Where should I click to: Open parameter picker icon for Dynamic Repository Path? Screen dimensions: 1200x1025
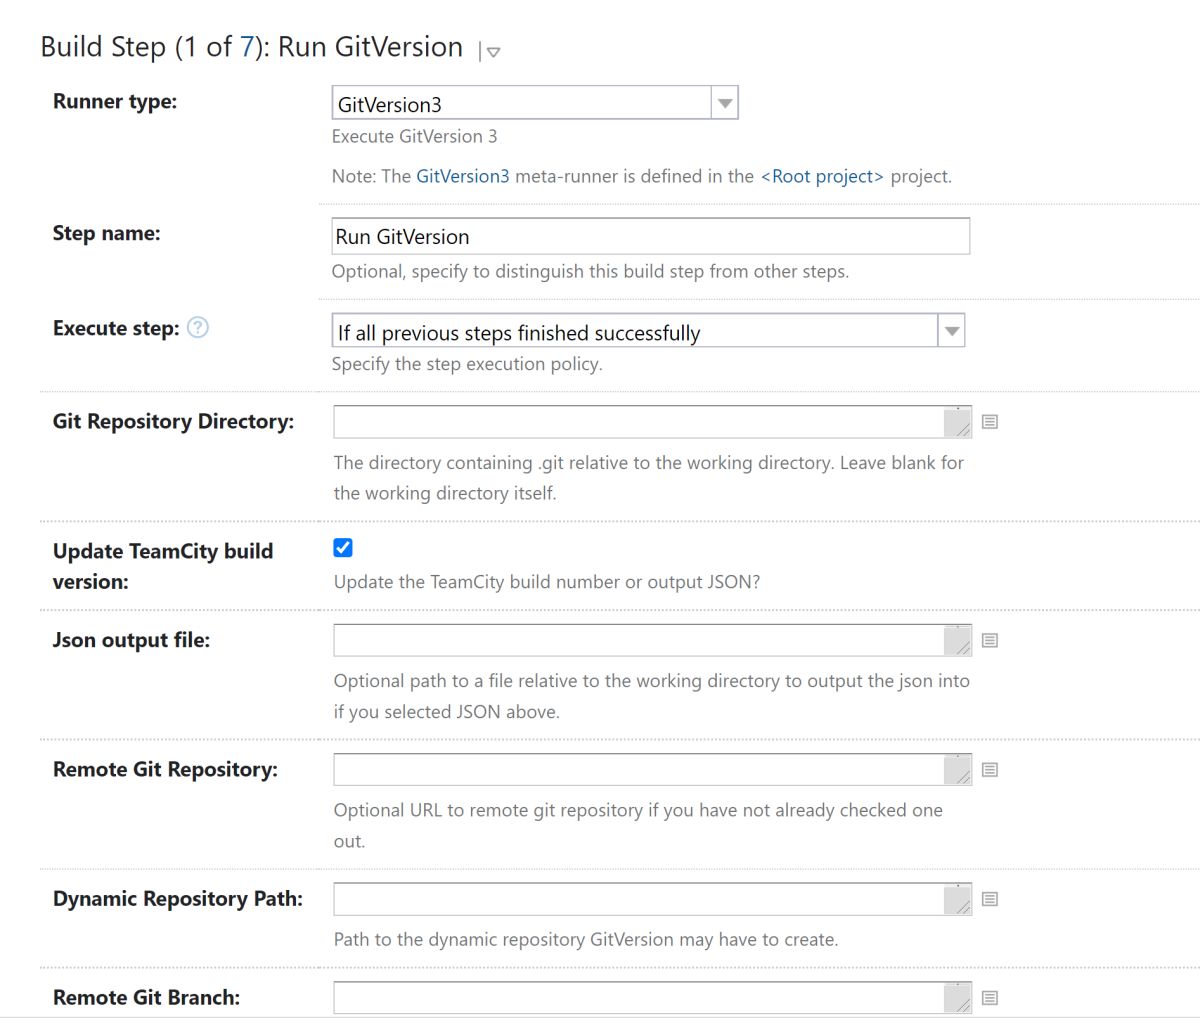pos(990,899)
